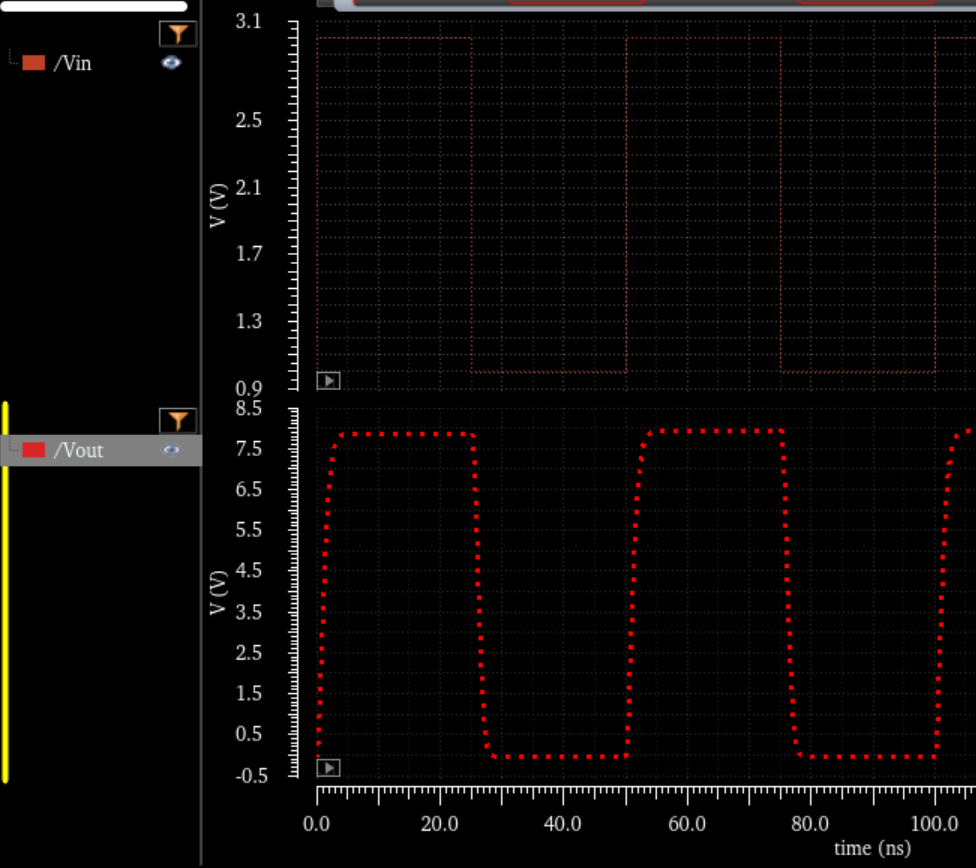976x868 pixels.
Task: Click the /Vout red color swatch
Action: pos(34,450)
